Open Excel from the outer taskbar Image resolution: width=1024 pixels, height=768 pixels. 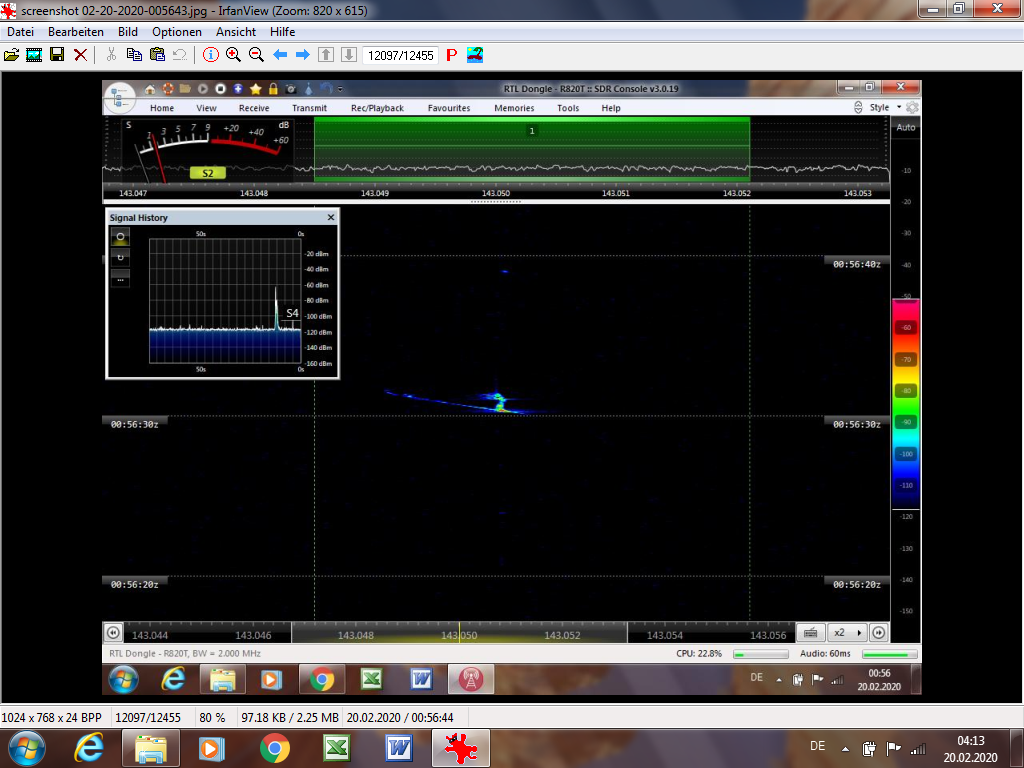[x=336, y=748]
